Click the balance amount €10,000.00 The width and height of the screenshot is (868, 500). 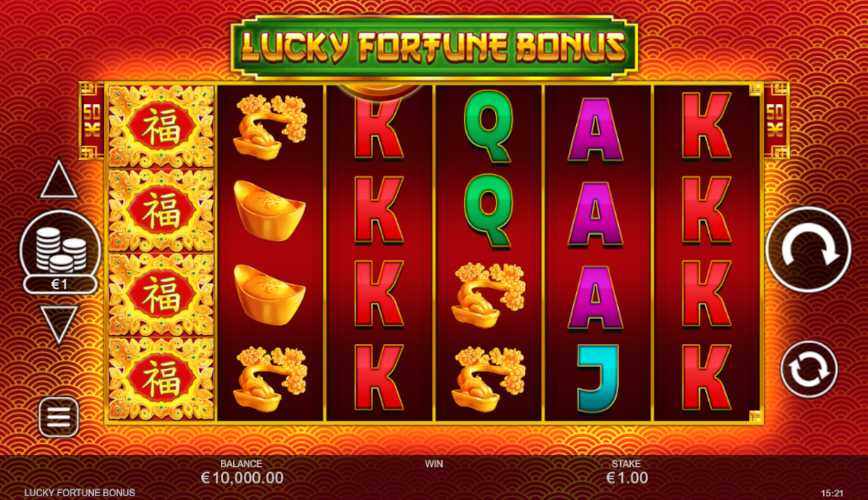coord(242,478)
